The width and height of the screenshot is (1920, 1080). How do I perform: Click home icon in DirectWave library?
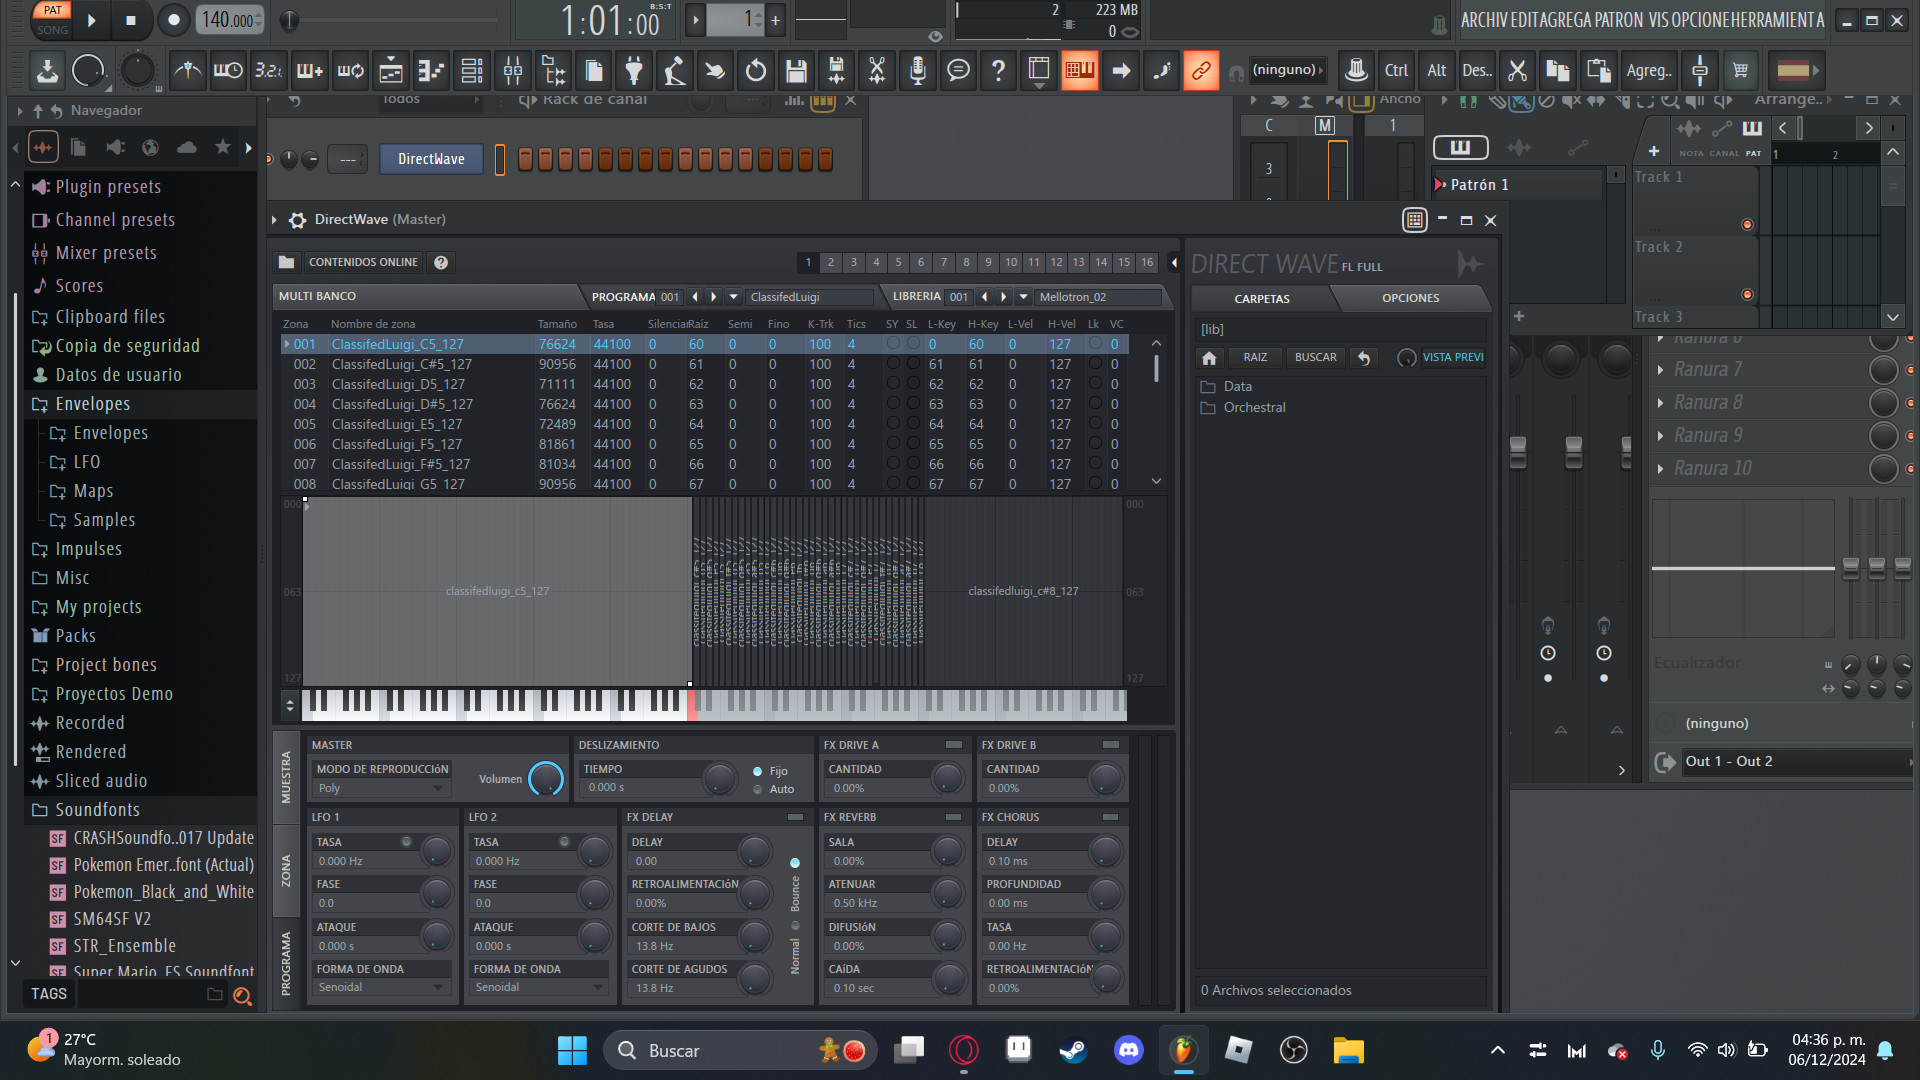pyautogui.click(x=1209, y=358)
